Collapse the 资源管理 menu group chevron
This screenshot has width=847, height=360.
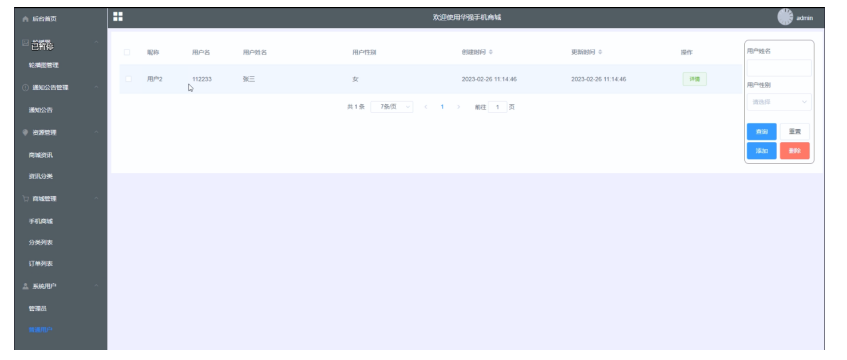click(x=96, y=132)
